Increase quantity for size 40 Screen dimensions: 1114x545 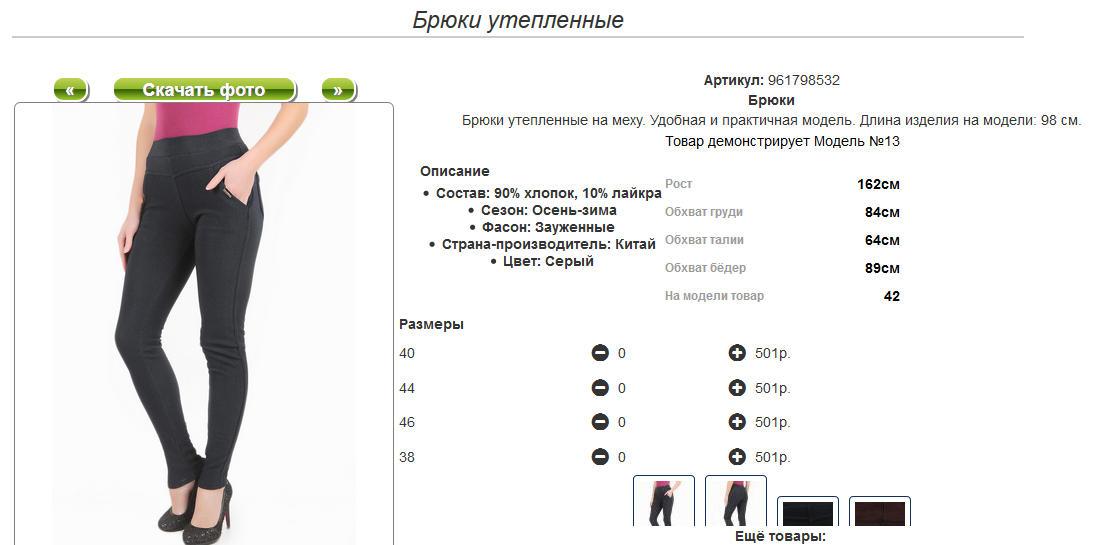point(737,353)
